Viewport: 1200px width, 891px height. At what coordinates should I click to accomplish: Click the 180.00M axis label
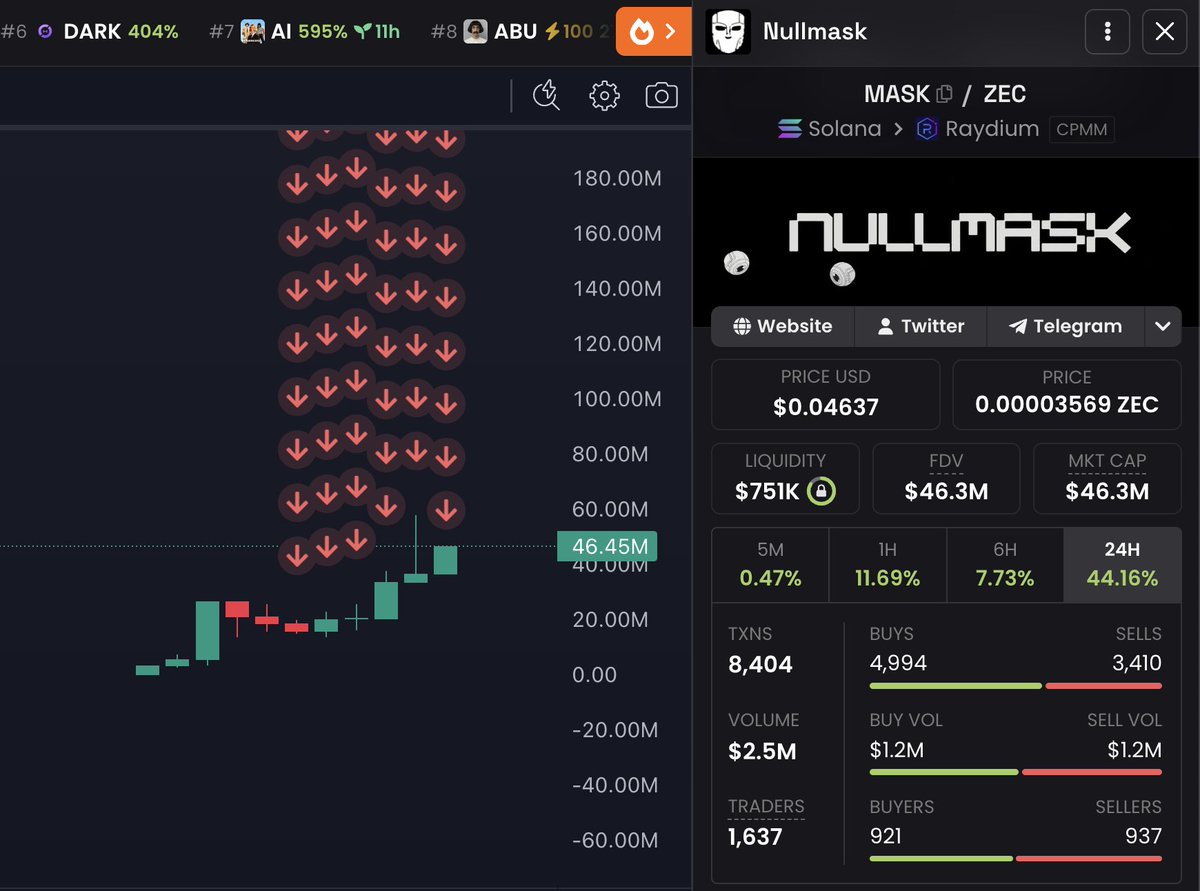[617, 179]
